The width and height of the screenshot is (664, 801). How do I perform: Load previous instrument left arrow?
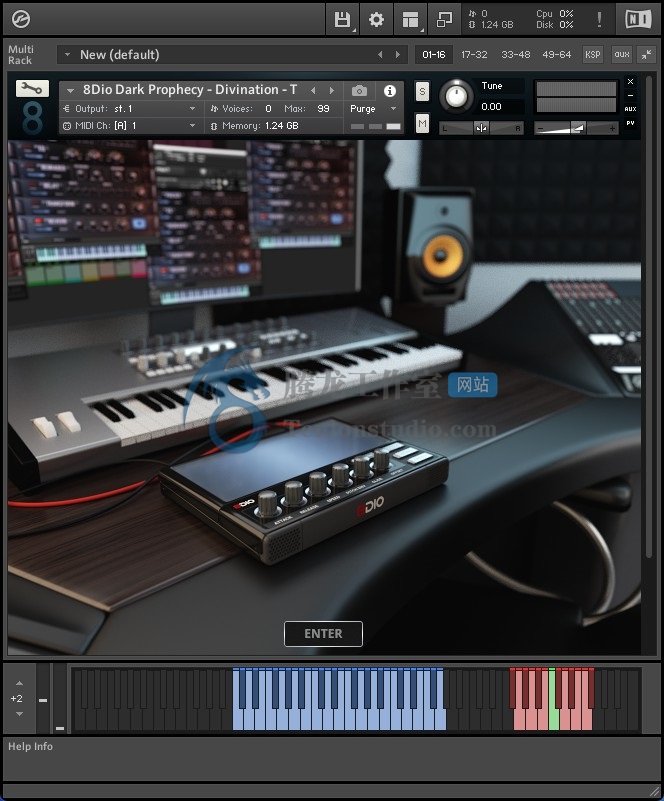click(313, 90)
